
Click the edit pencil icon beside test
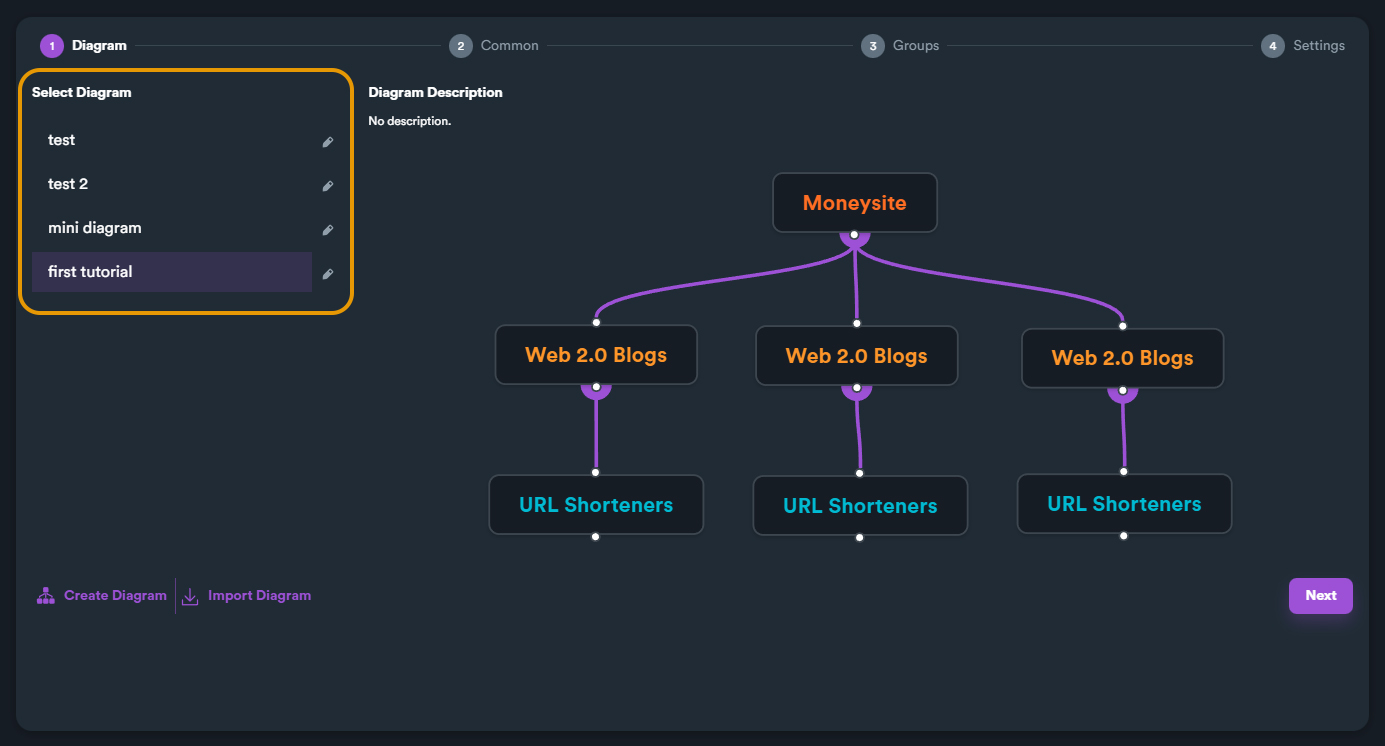coord(327,142)
